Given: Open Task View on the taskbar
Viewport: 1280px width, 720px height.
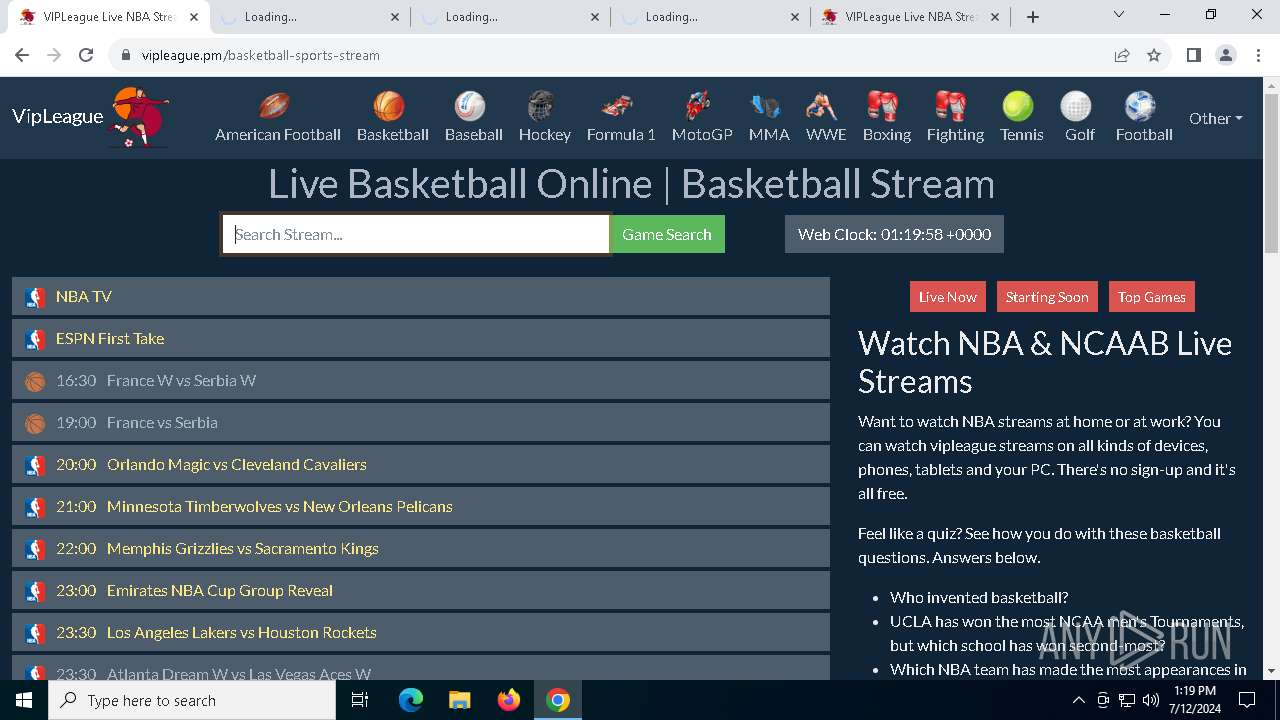Looking at the screenshot, I should (361, 700).
